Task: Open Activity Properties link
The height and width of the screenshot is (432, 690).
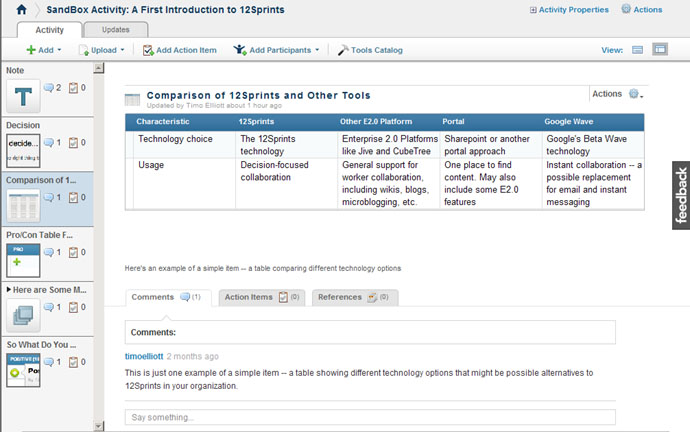Action: tap(568, 9)
